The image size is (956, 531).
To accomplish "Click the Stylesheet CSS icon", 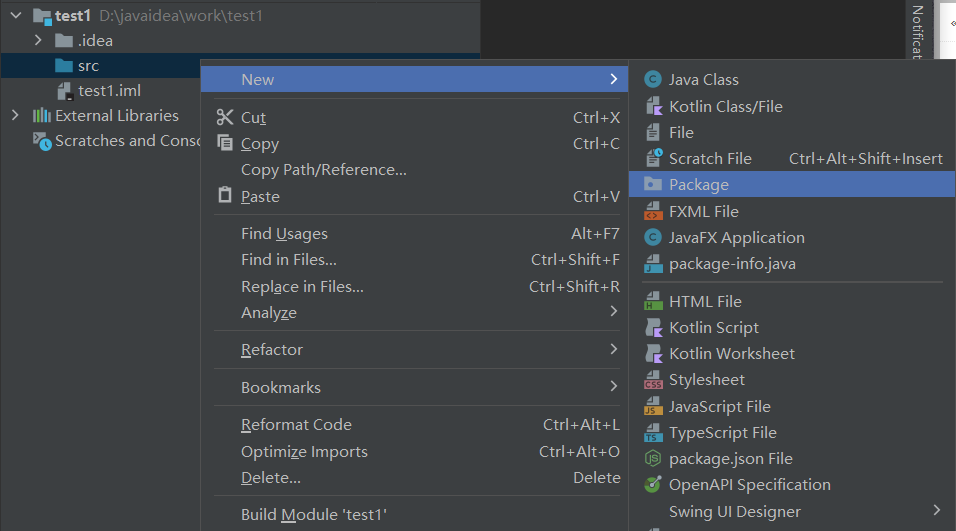I will coord(653,380).
